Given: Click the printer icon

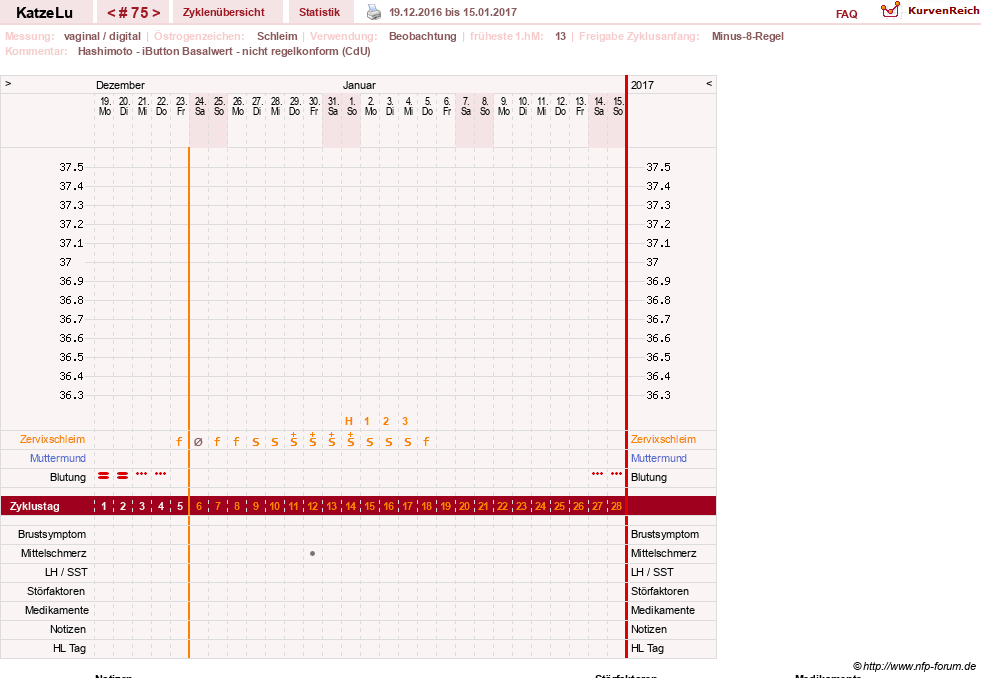Looking at the screenshot, I should pos(374,12).
